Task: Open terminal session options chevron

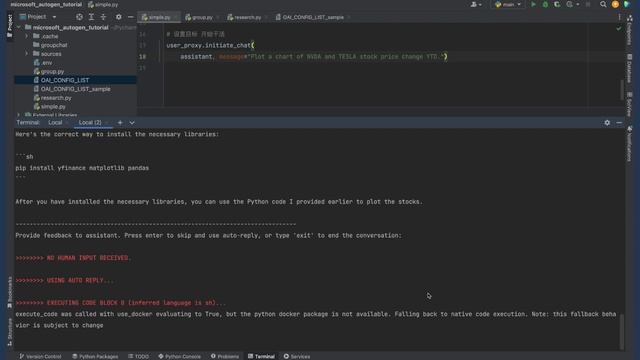Action: click(x=132, y=122)
